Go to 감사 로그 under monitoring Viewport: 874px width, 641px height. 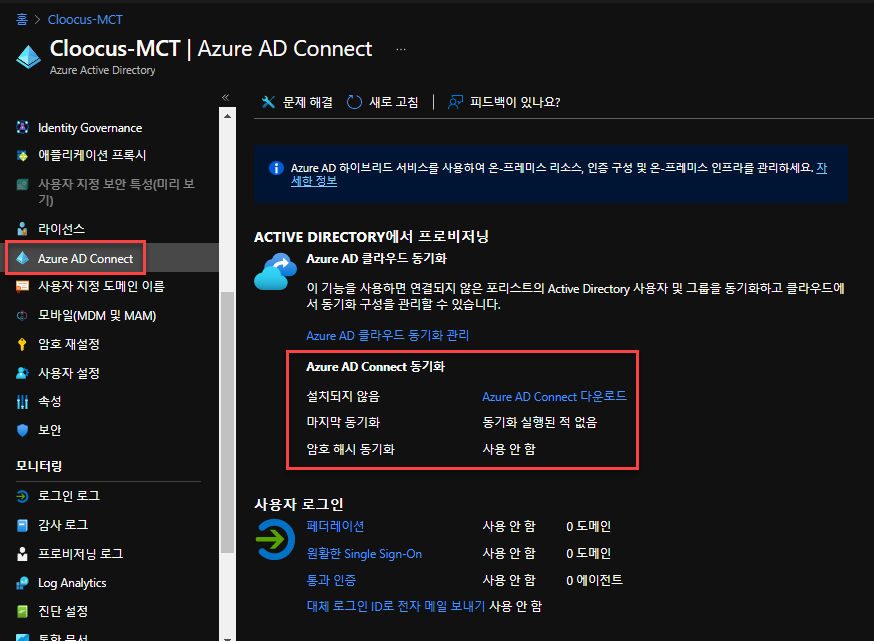click(63, 525)
